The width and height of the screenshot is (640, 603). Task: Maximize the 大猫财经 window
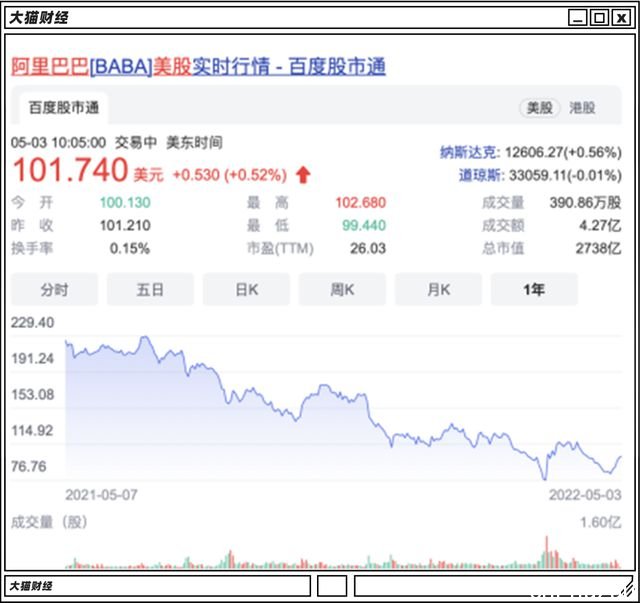(599, 18)
